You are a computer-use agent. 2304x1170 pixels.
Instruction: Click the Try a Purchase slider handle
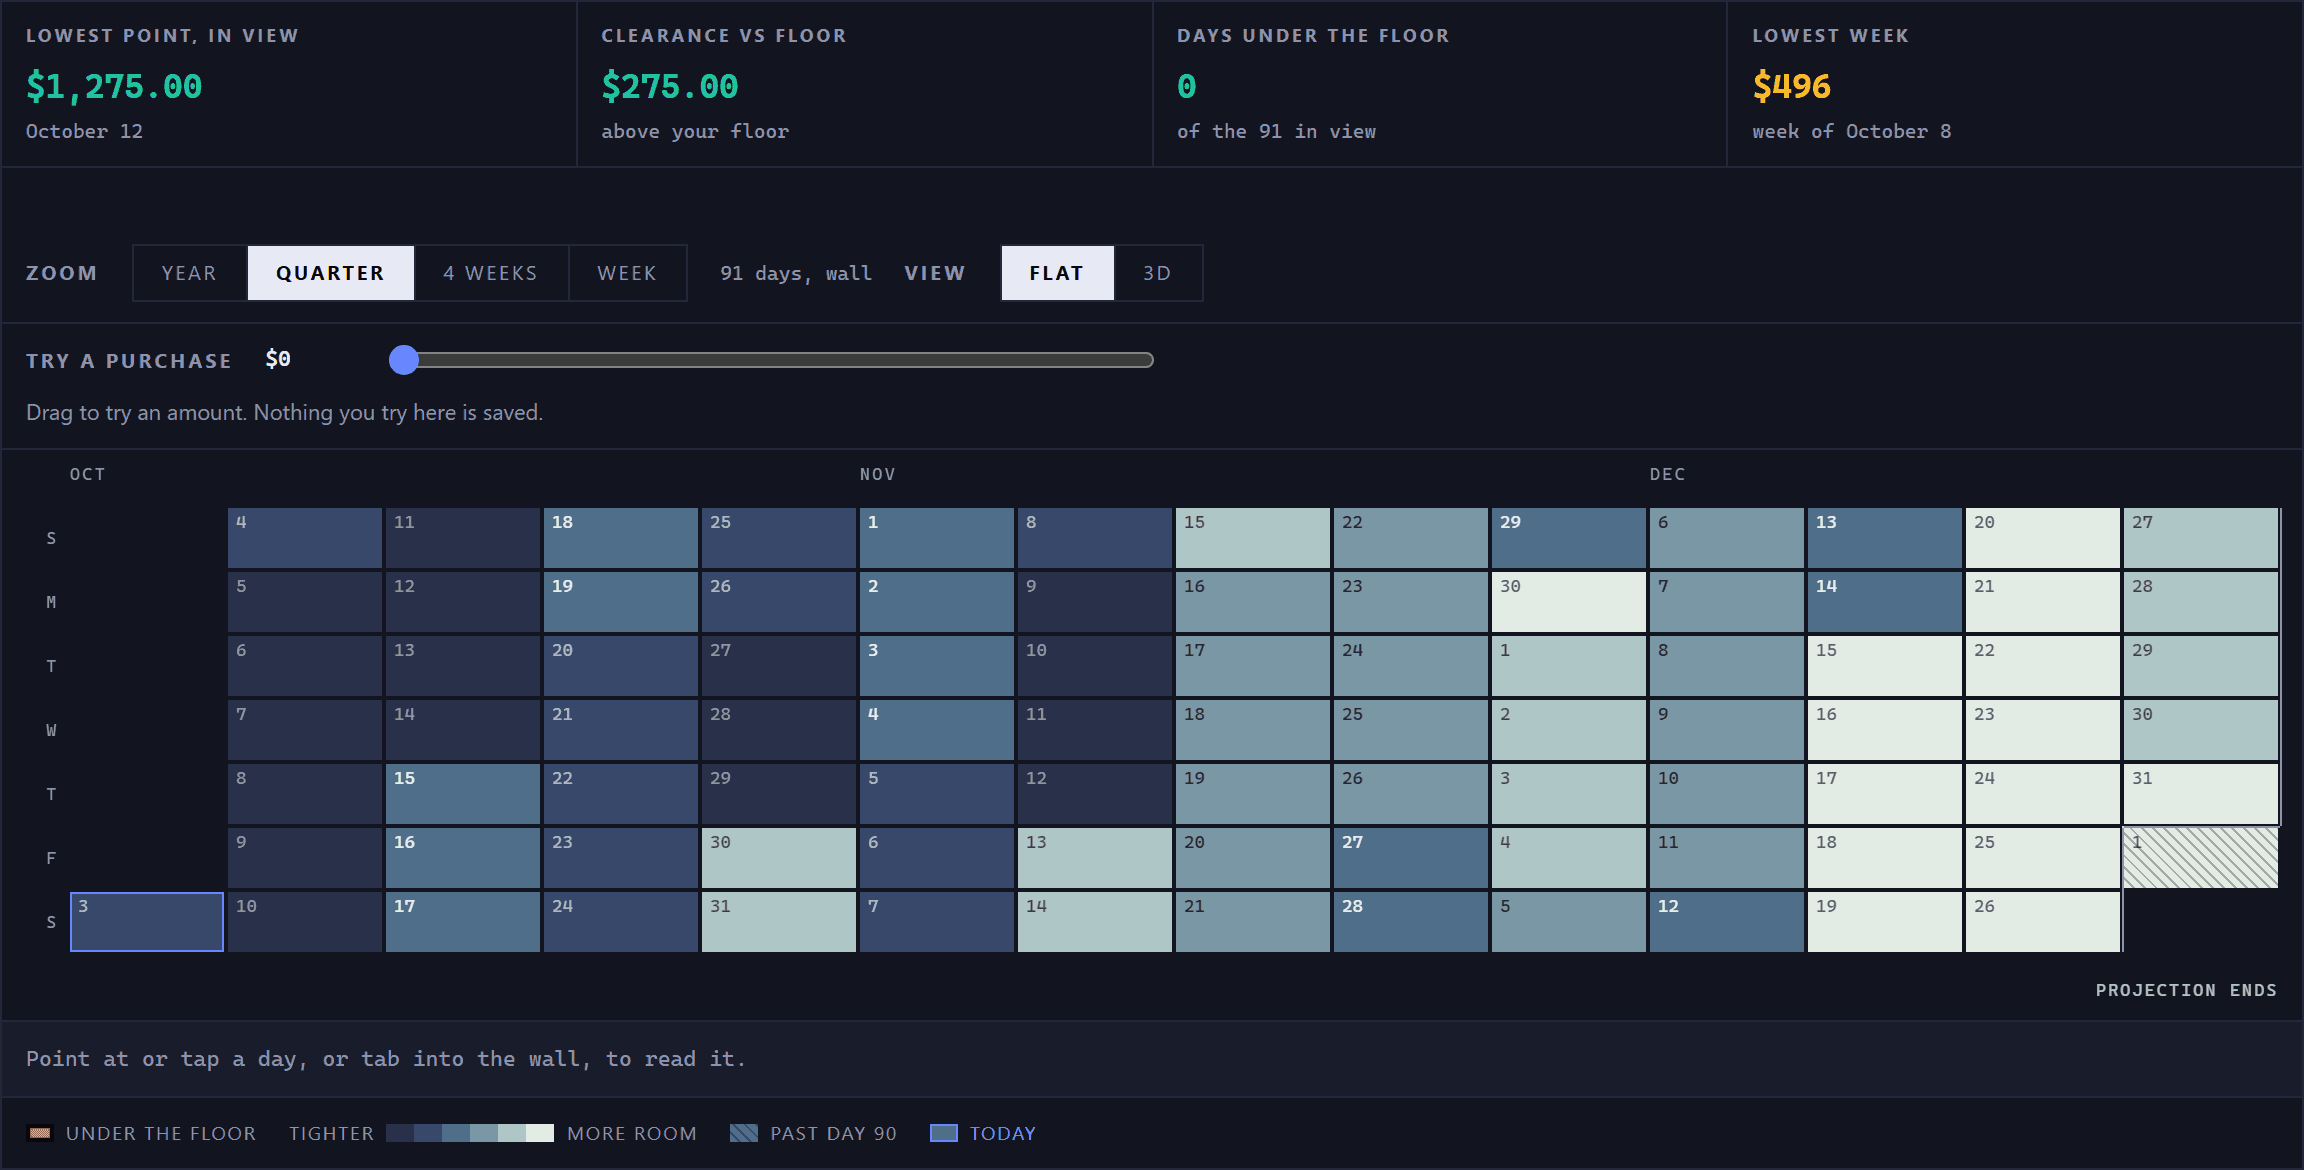[404, 360]
